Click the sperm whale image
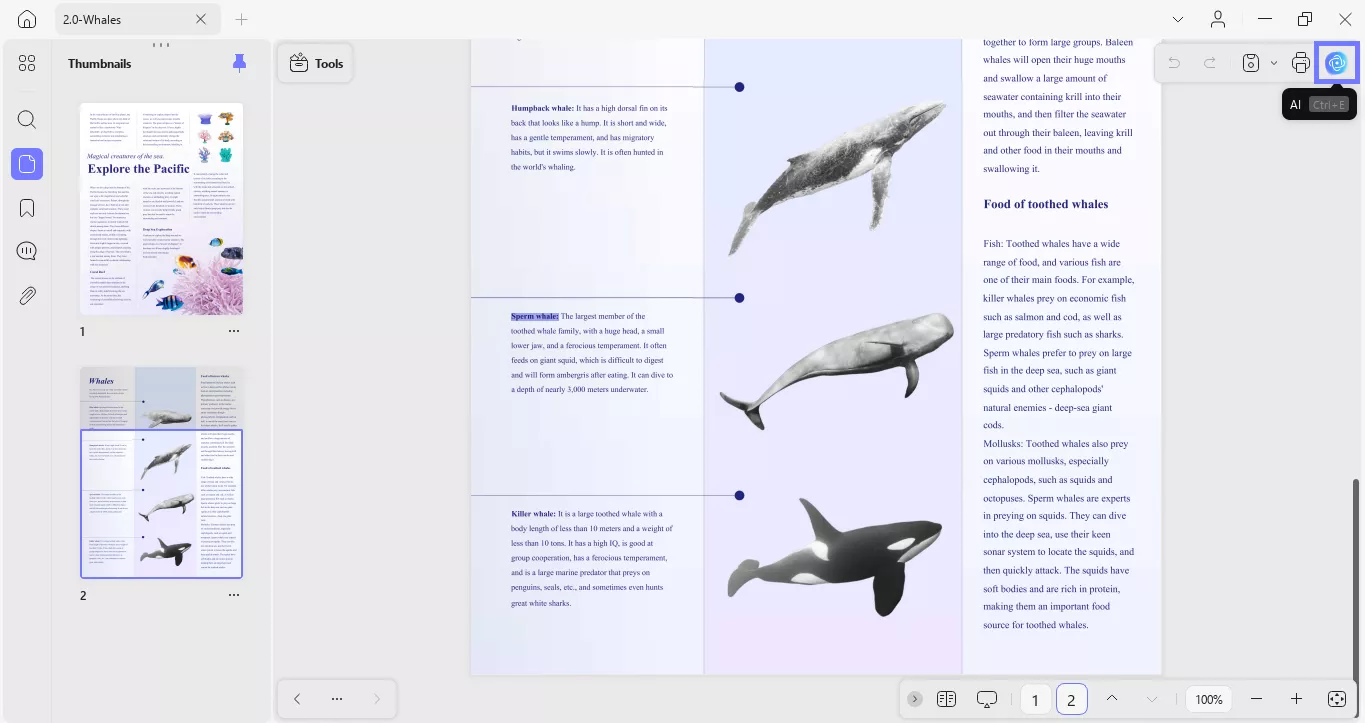 pos(836,371)
